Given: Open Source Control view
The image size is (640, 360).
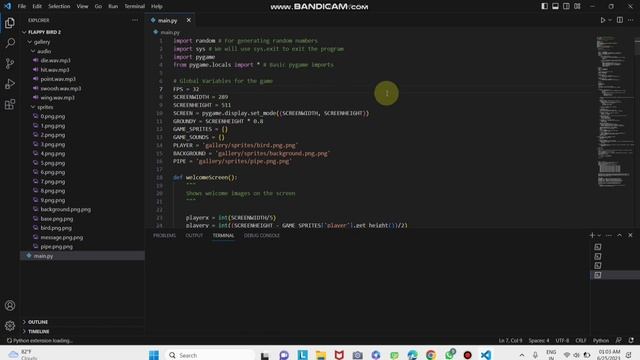Looking at the screenshot, I should pos(10,63).
